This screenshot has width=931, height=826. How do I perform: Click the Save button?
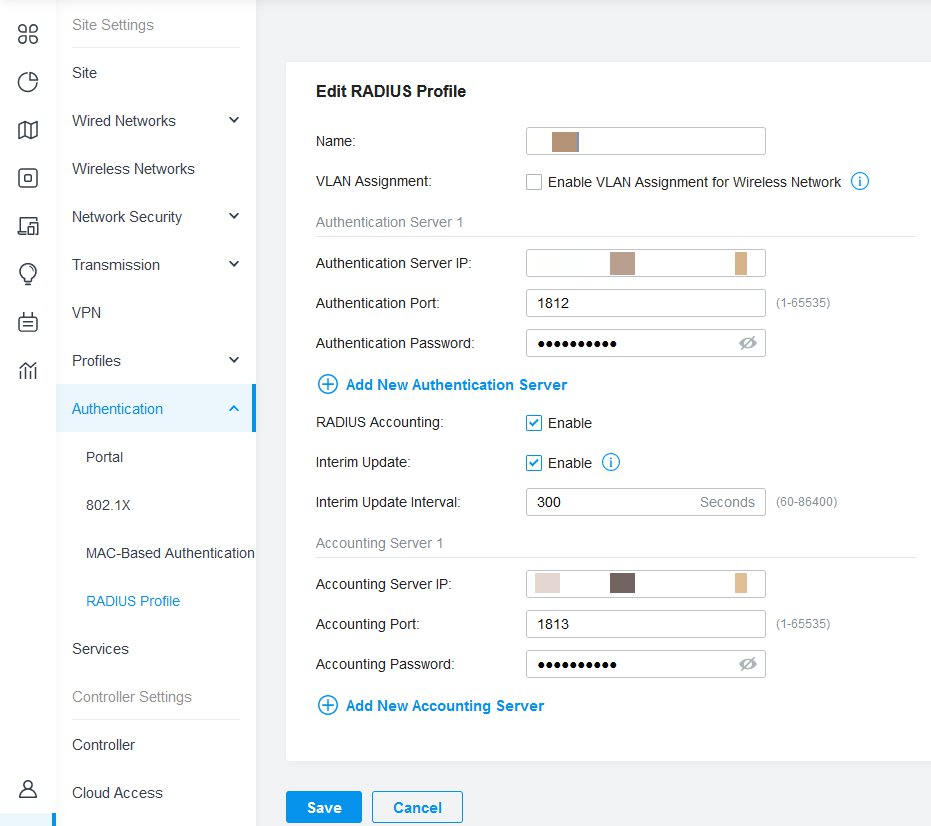click(x=323, y=808)
